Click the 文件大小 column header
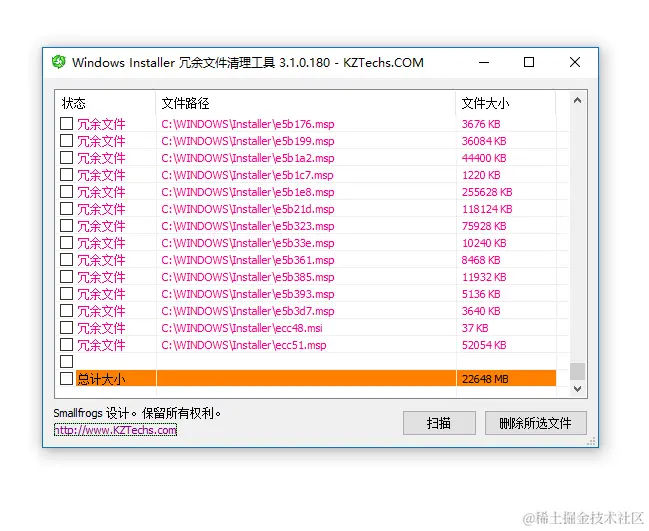The height and width of the screenshot is (531, 649). 505,103
